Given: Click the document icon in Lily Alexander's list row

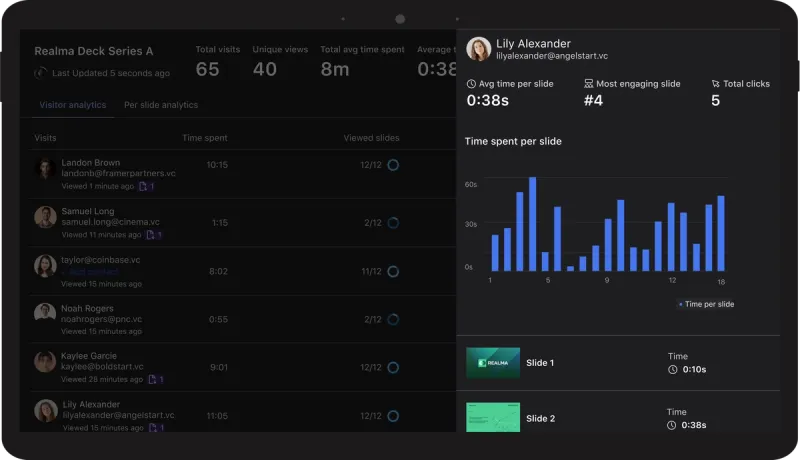Looking at the screenshot, I should point(153,427).
